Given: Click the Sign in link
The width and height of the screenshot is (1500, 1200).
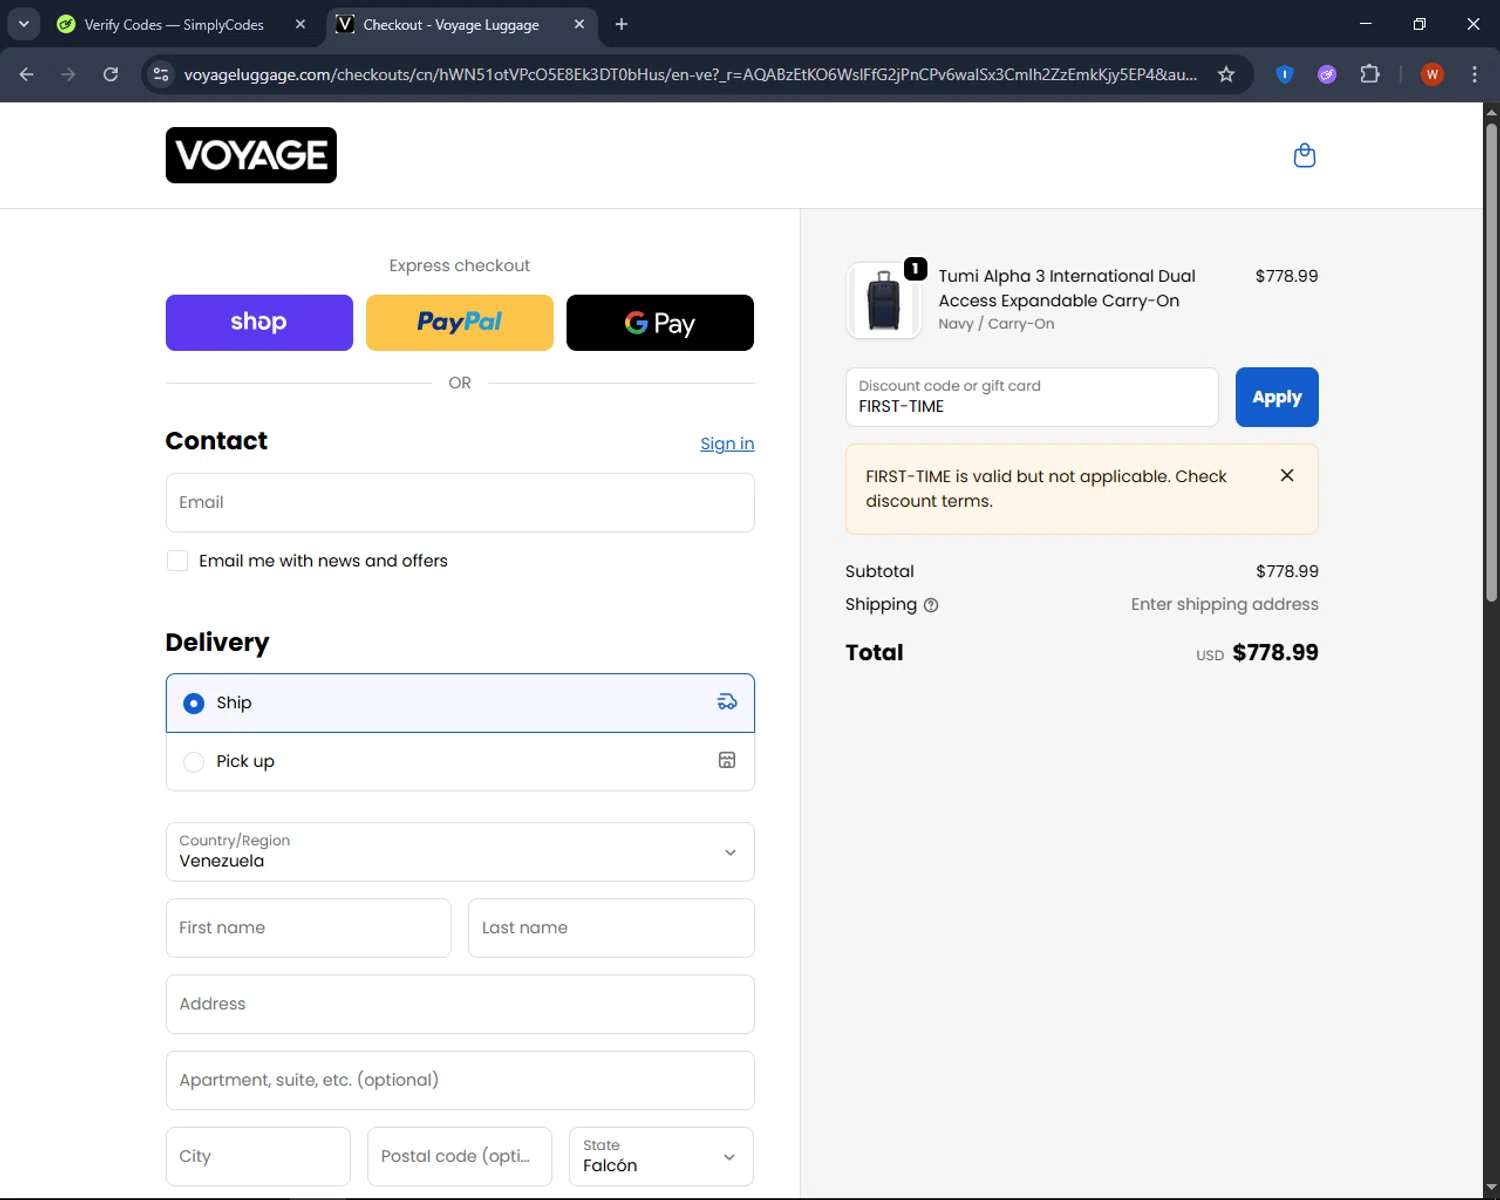Looking at the screenshot, I should (727, 443).
